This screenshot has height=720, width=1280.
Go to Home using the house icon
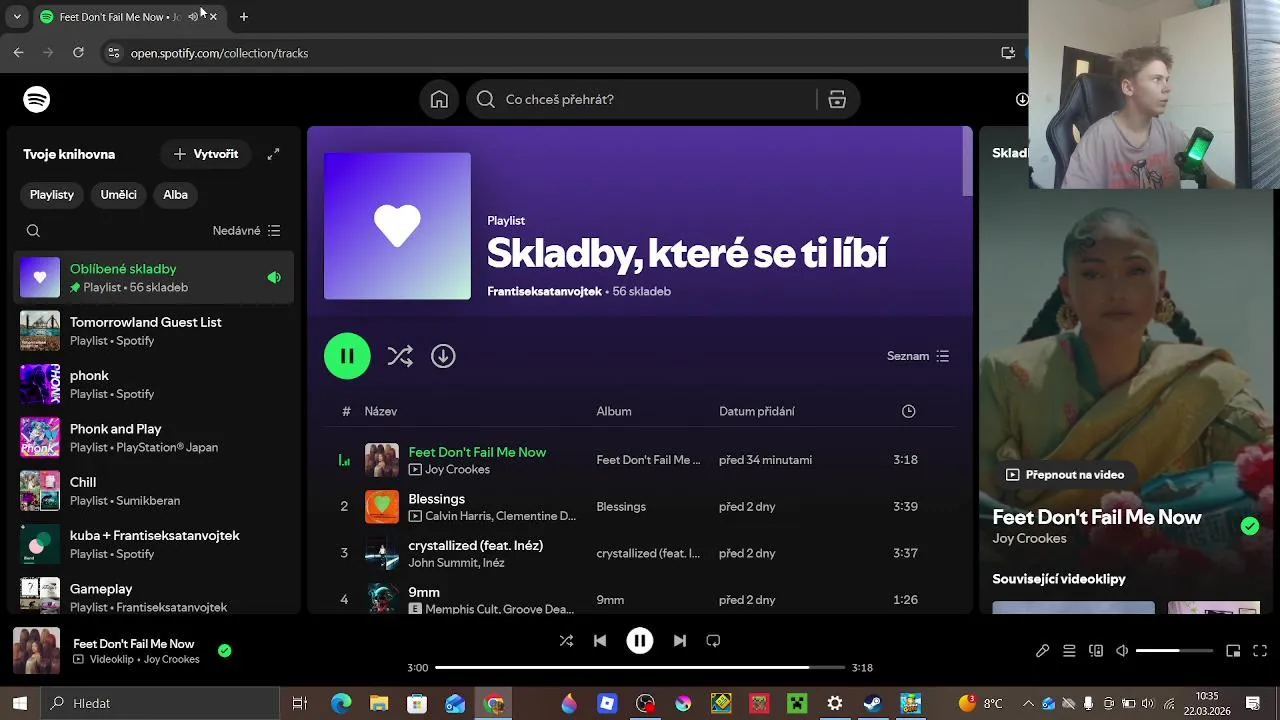[x=439, y=99]
